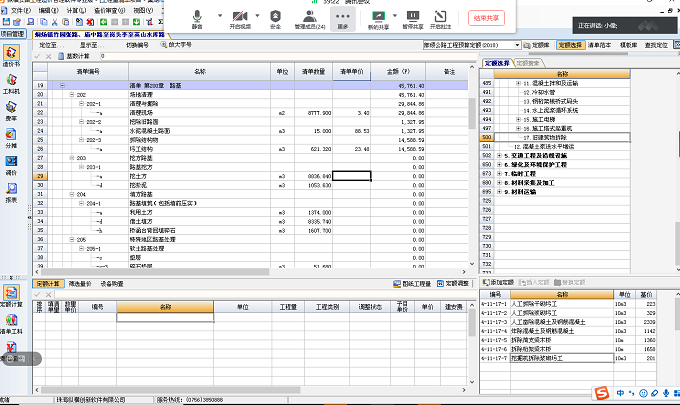Collapse the 202-1 tree node
This screenshot has height=405, width=680.
(x=81, y=104)
